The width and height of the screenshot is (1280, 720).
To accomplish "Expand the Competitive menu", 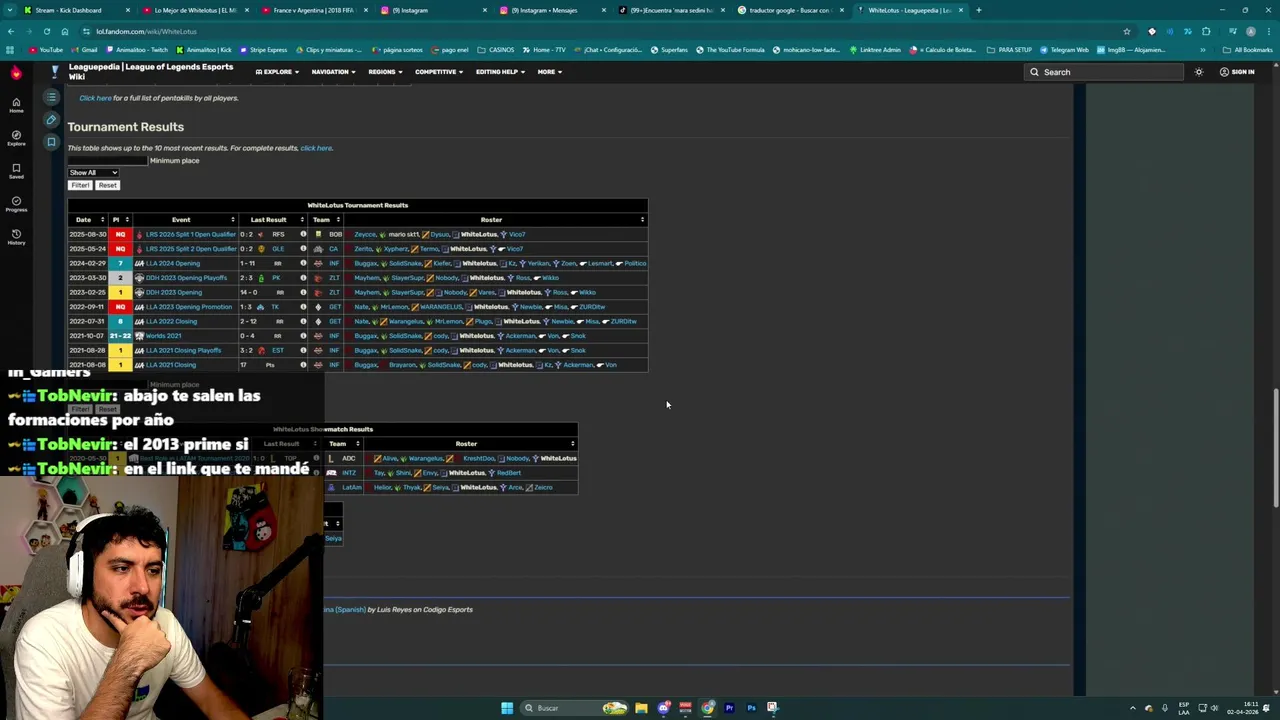I will tap(439, 72).
